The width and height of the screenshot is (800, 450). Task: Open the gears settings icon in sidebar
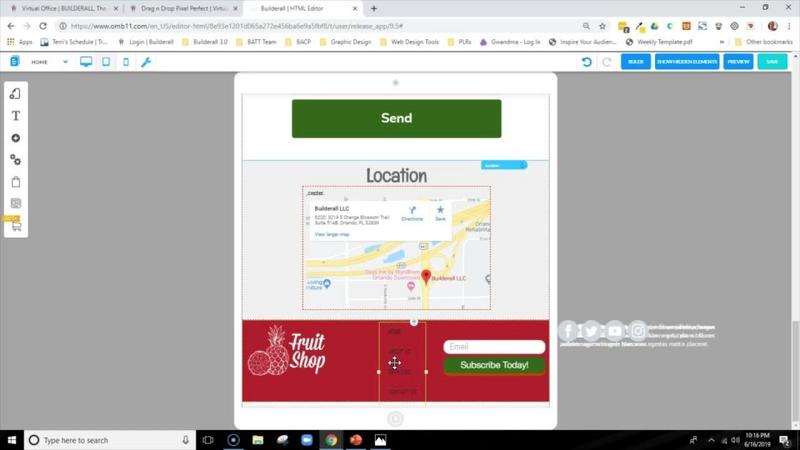(16, 160)
